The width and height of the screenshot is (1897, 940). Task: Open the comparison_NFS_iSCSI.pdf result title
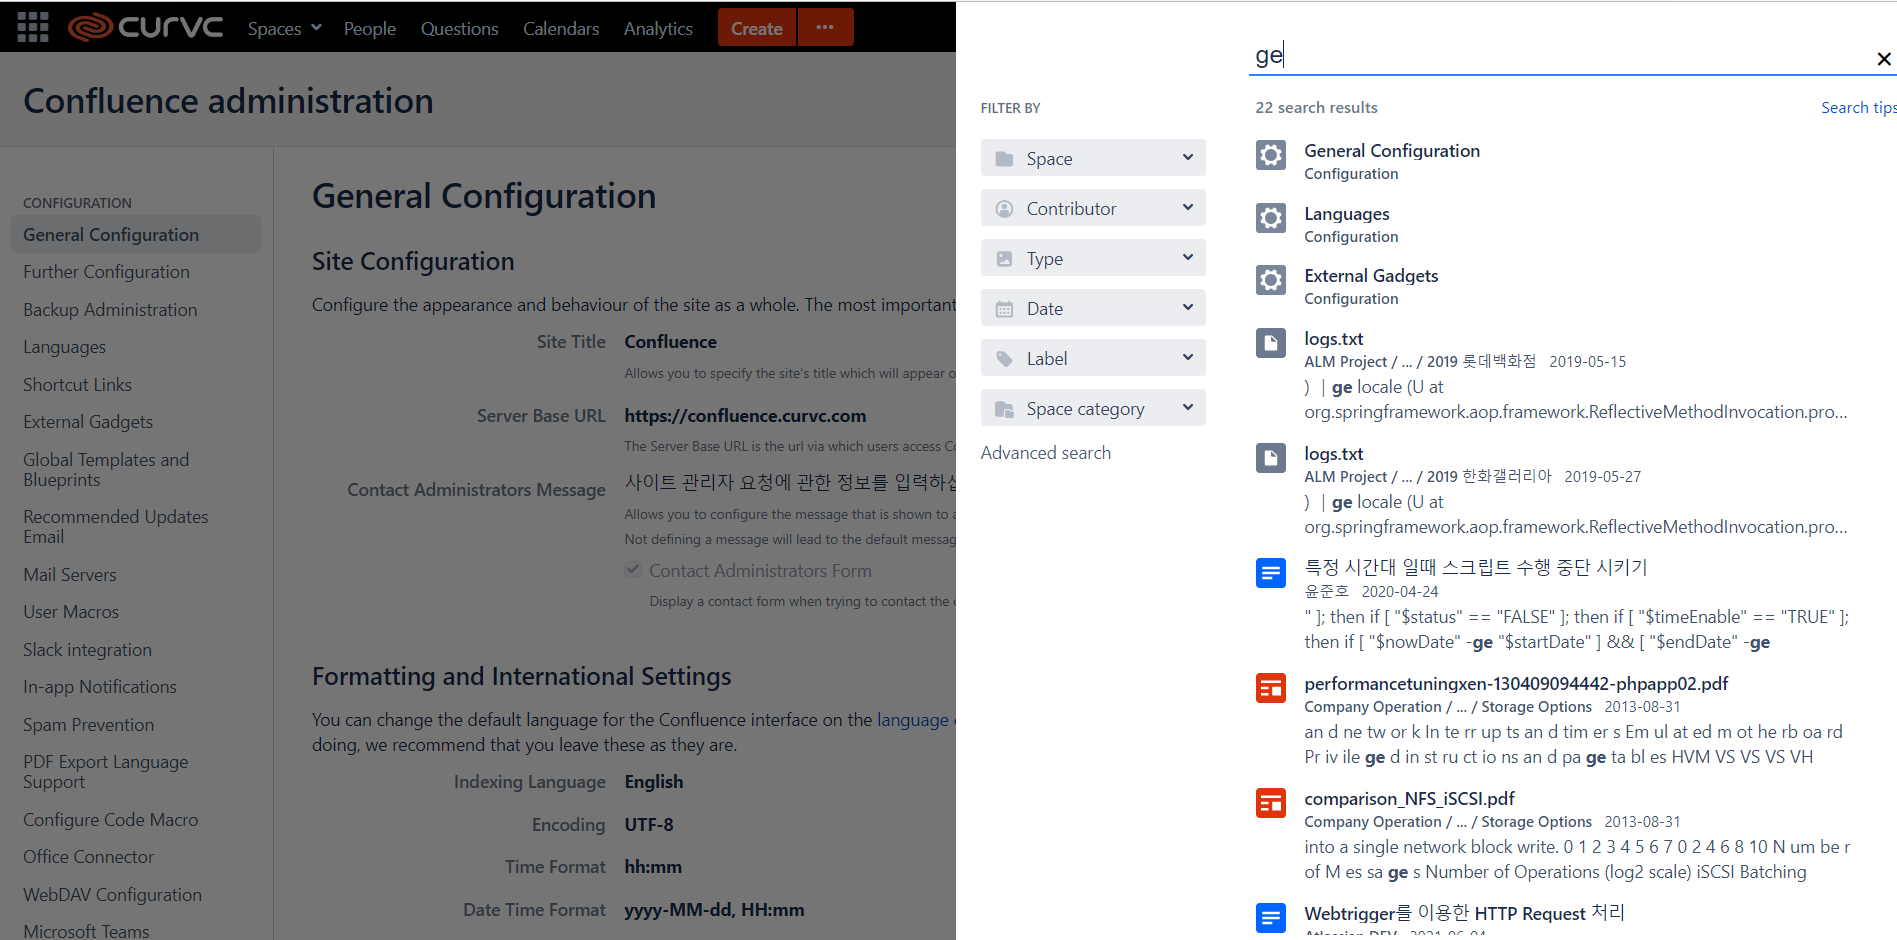tap(1408, 799)
